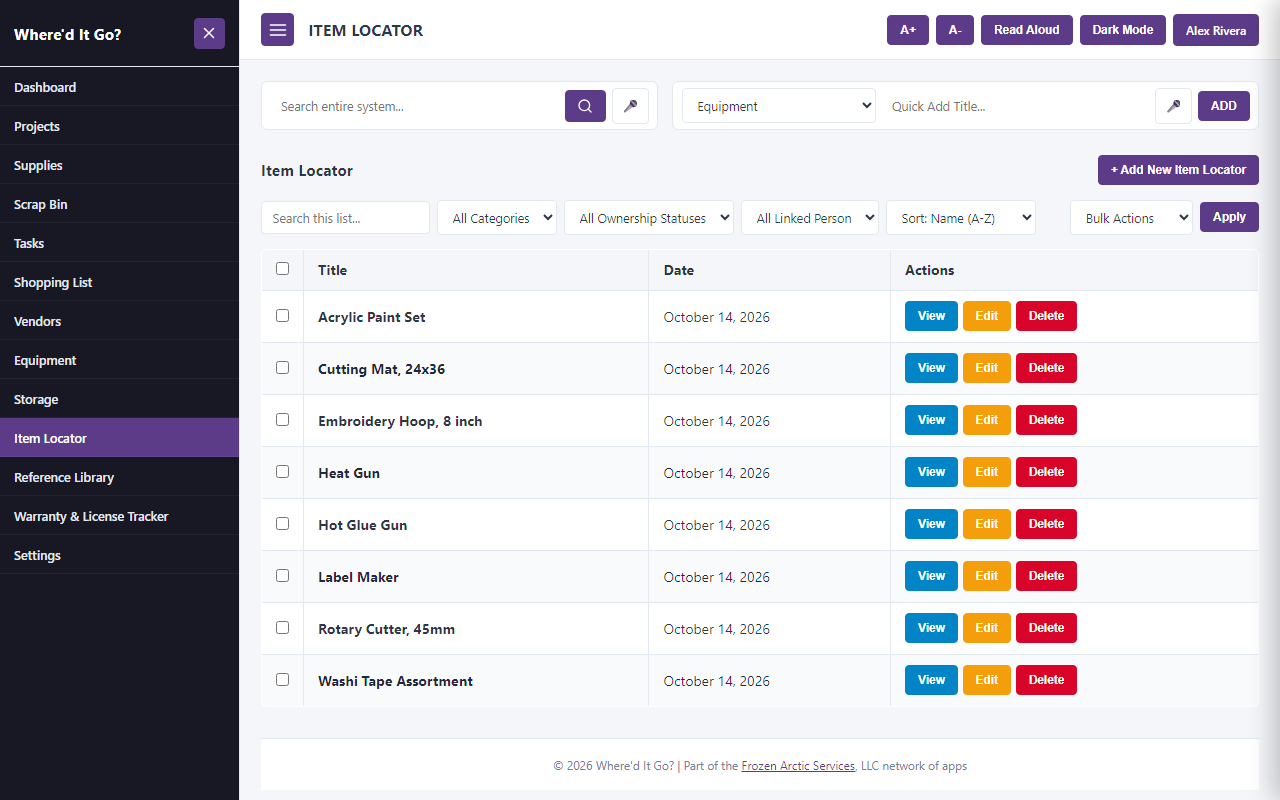Check the Heat Gun row checkbox
The height and width of the screenshot is (800, 1280).
(x=282, y=472)
